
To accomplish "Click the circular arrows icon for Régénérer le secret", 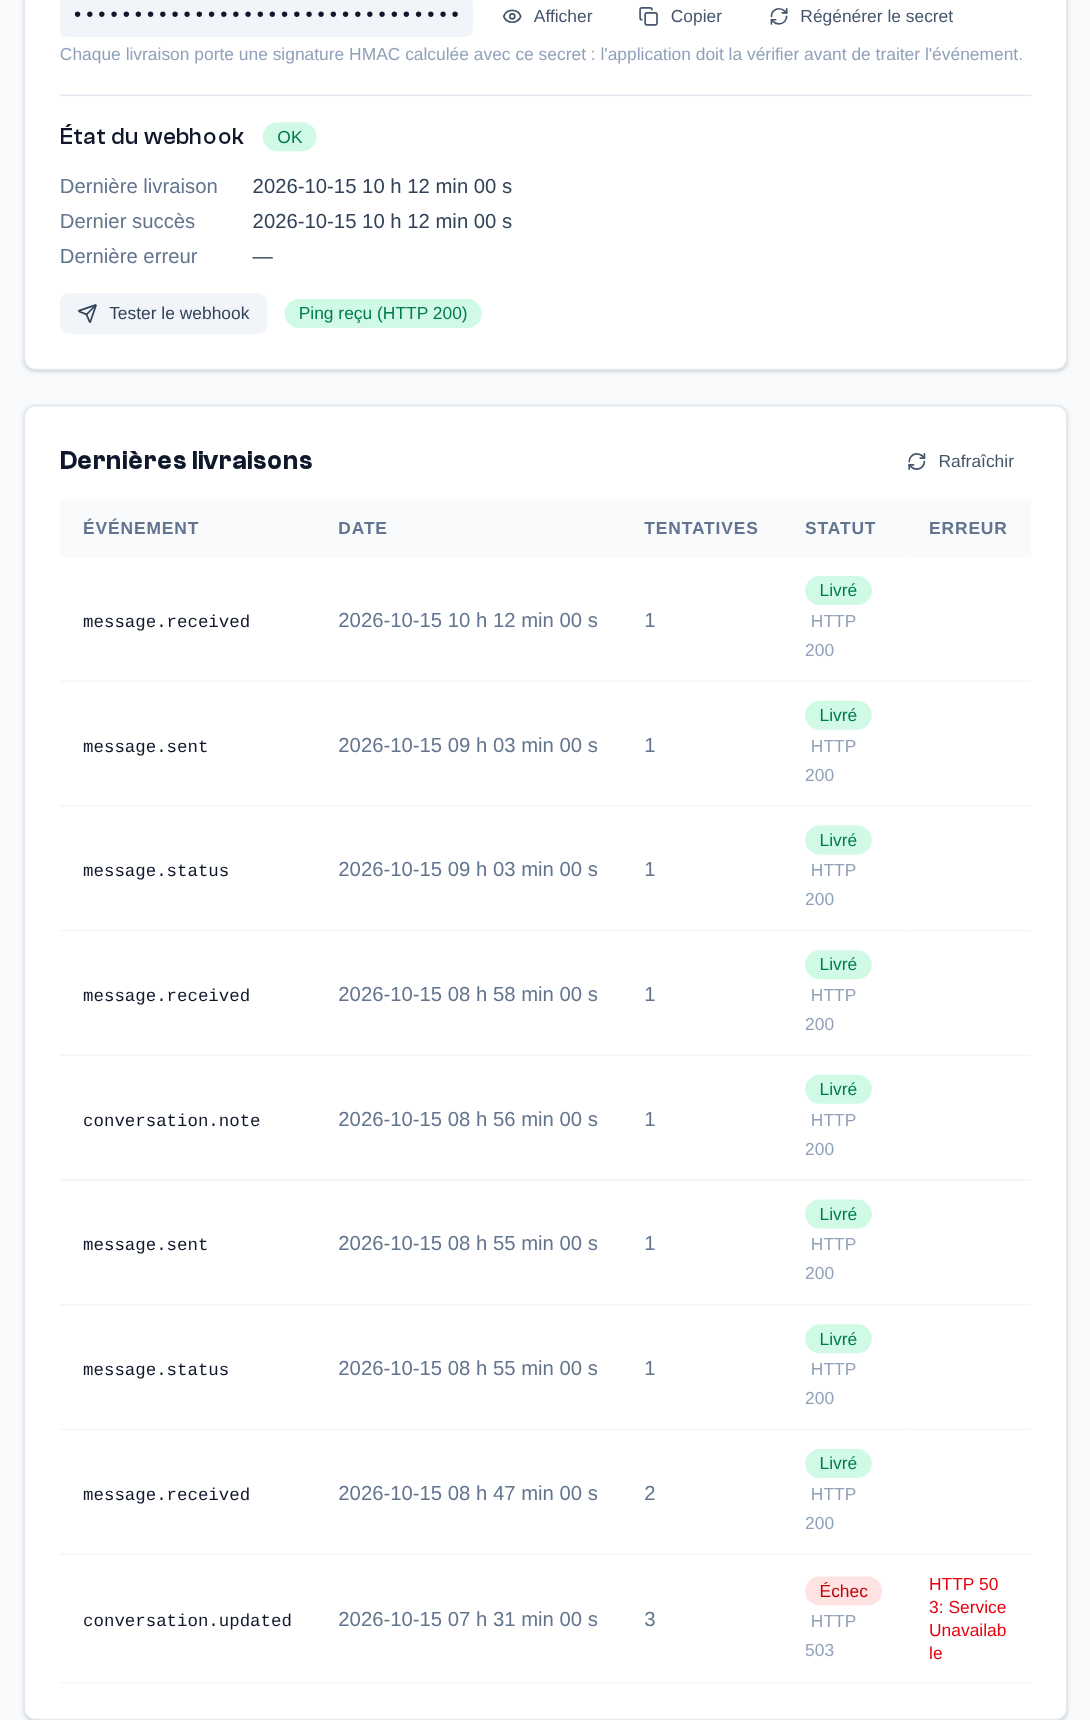I will pos(779,17).
